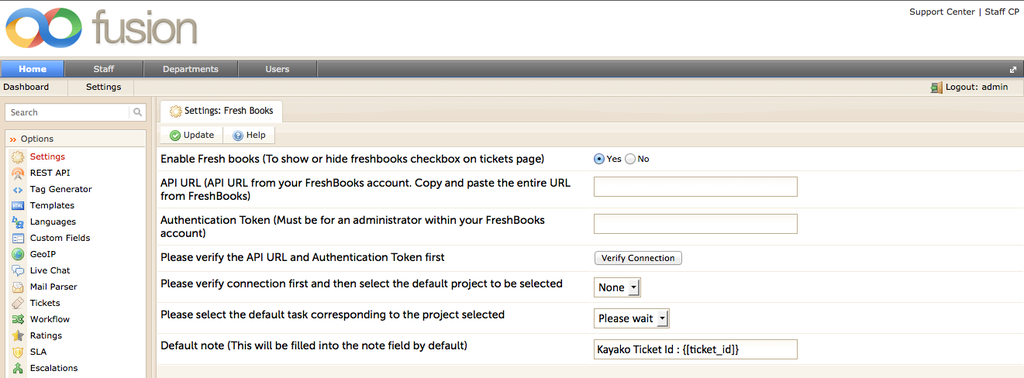1024x378 pixels.
Task: Go to the Dashboard submenu
Action: pos(26,87)
